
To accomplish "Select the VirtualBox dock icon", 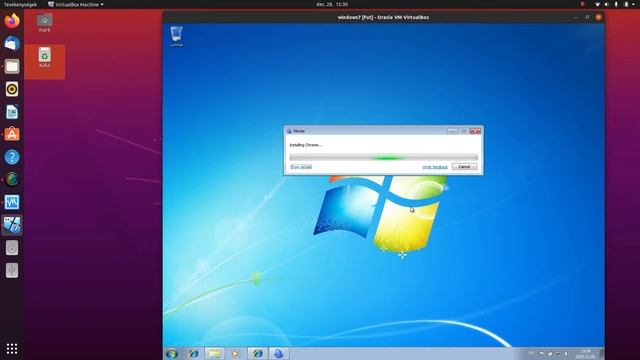I will [x=12, y=225].
